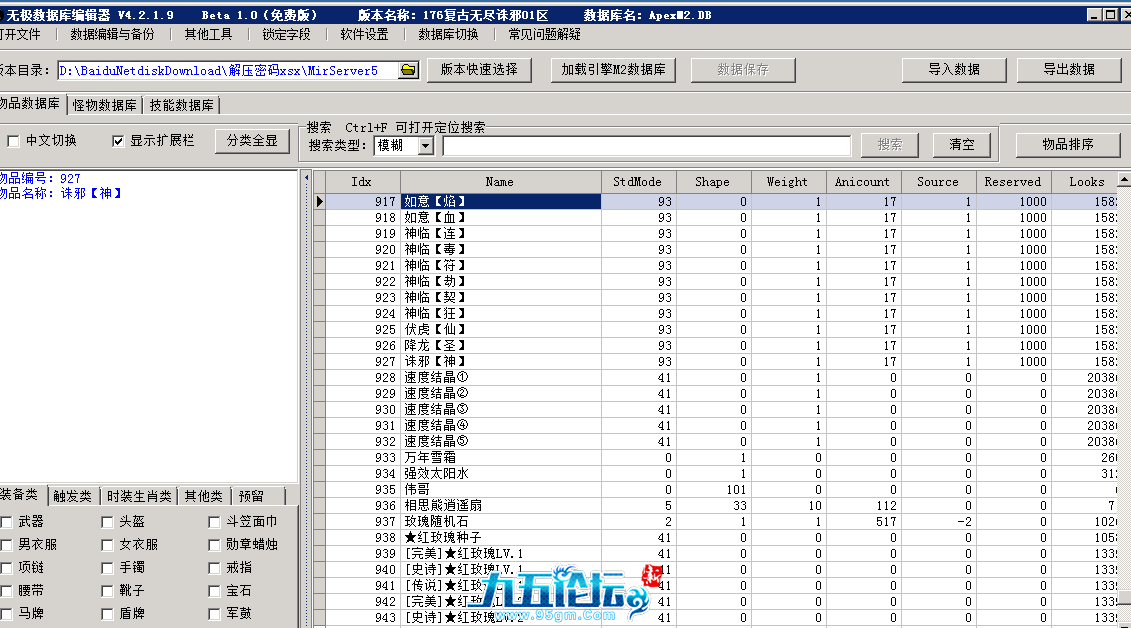Switch to the 技能数据库 tab
This screenshot has width=1131, height=628.
coord(181,105)
